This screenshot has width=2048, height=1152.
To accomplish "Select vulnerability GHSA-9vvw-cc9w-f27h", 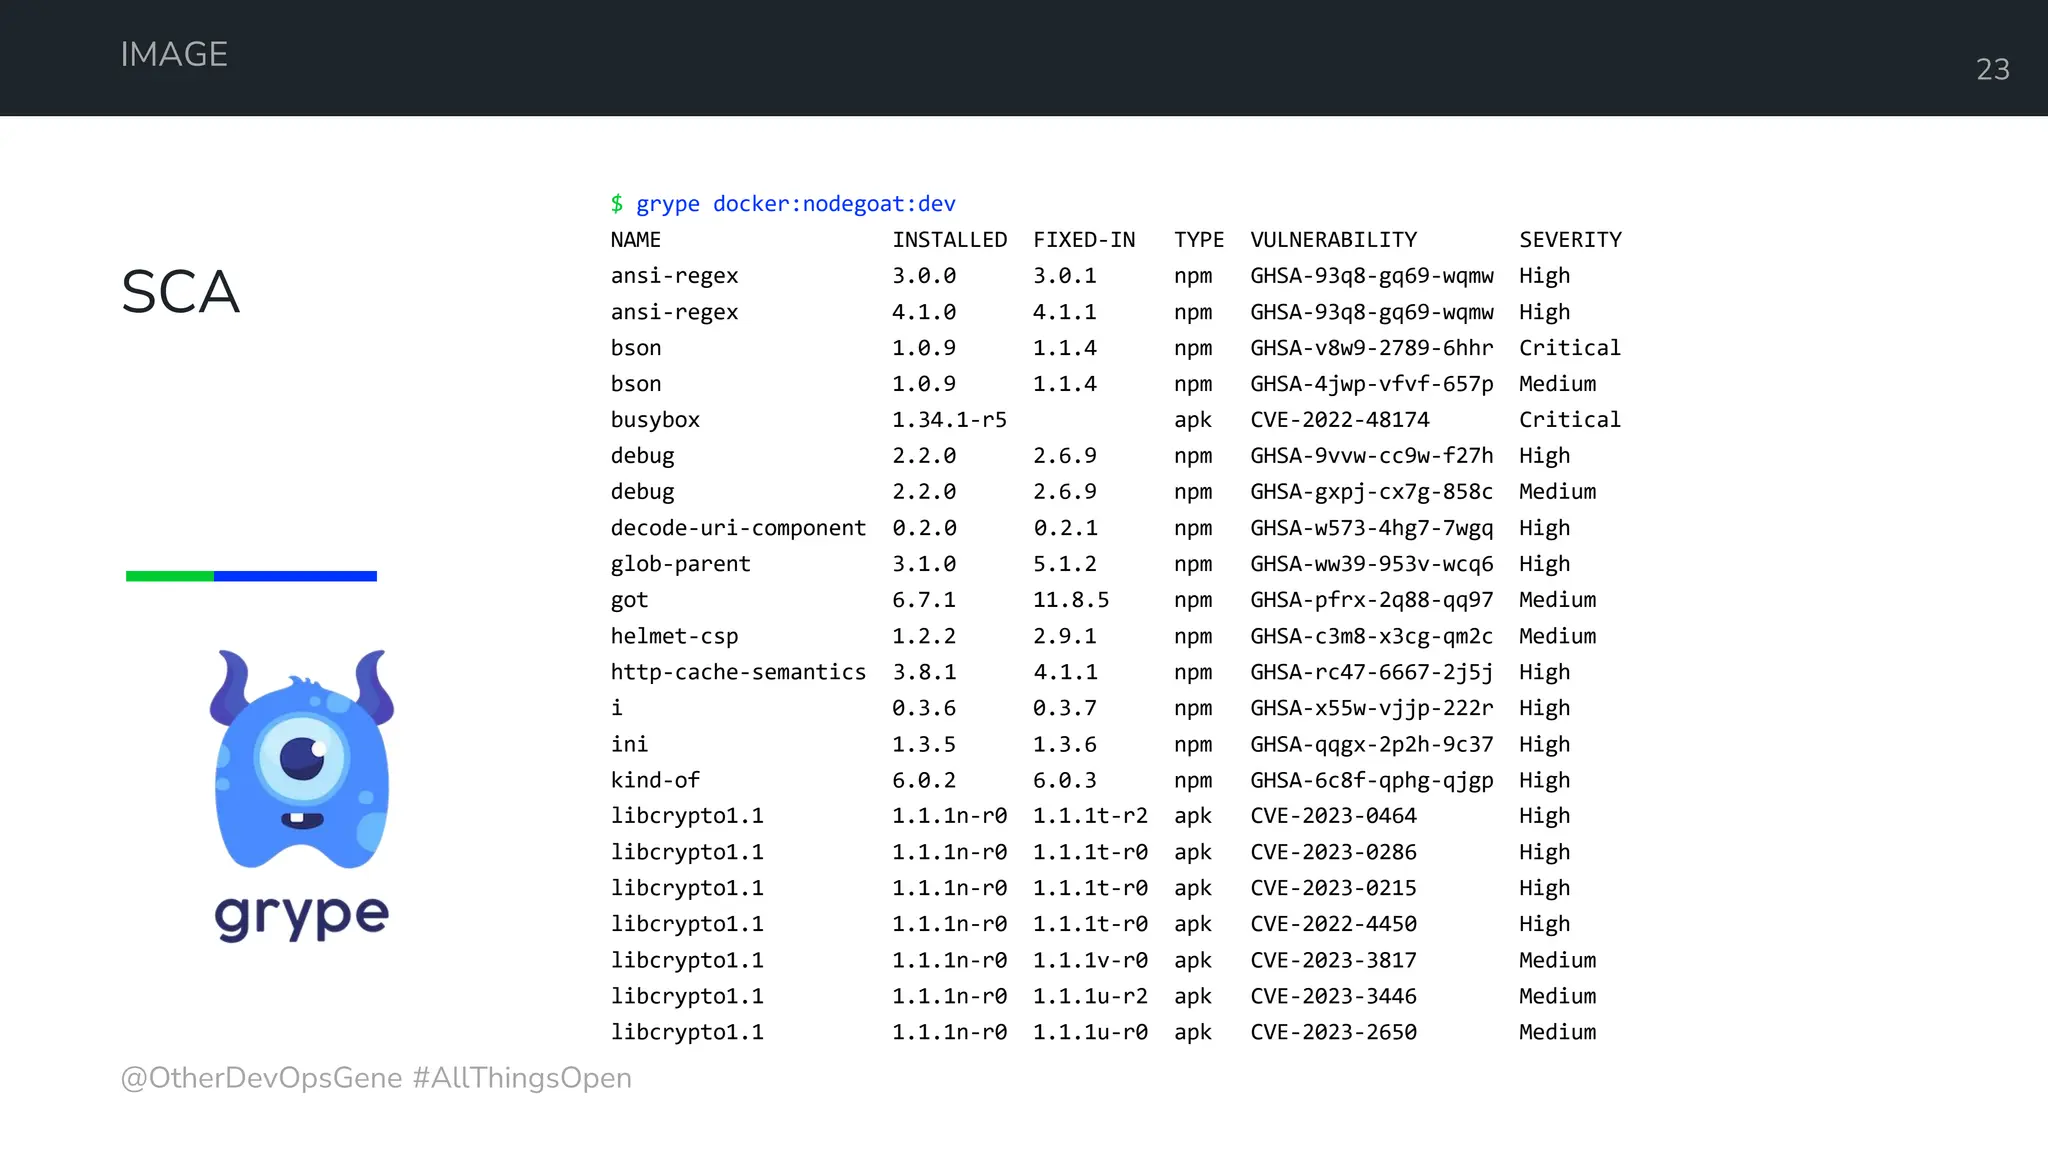I will coord(1372,456).
